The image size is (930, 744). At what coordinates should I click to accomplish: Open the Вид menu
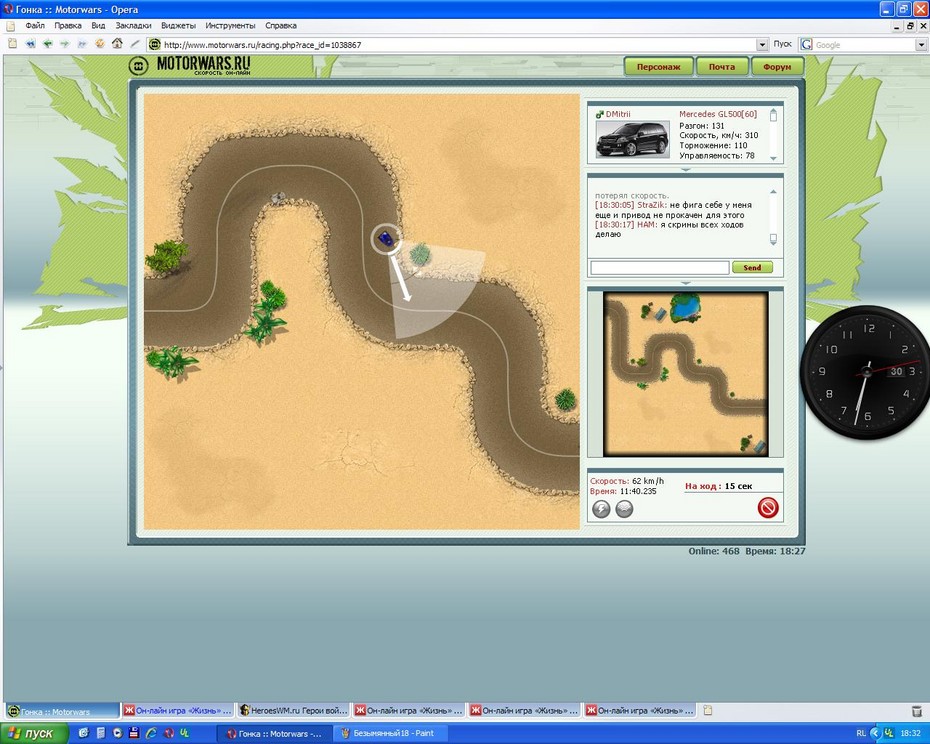tap(98, 26)
